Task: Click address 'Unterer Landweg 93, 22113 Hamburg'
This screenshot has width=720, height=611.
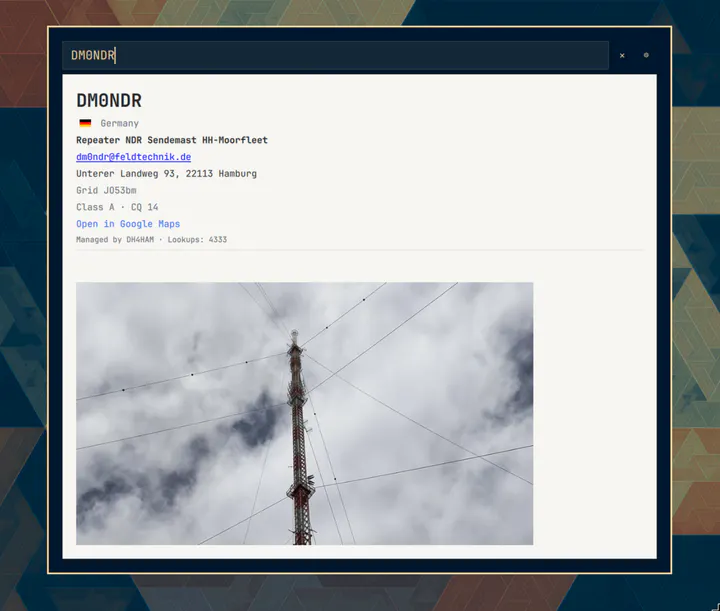Action: 166,174
